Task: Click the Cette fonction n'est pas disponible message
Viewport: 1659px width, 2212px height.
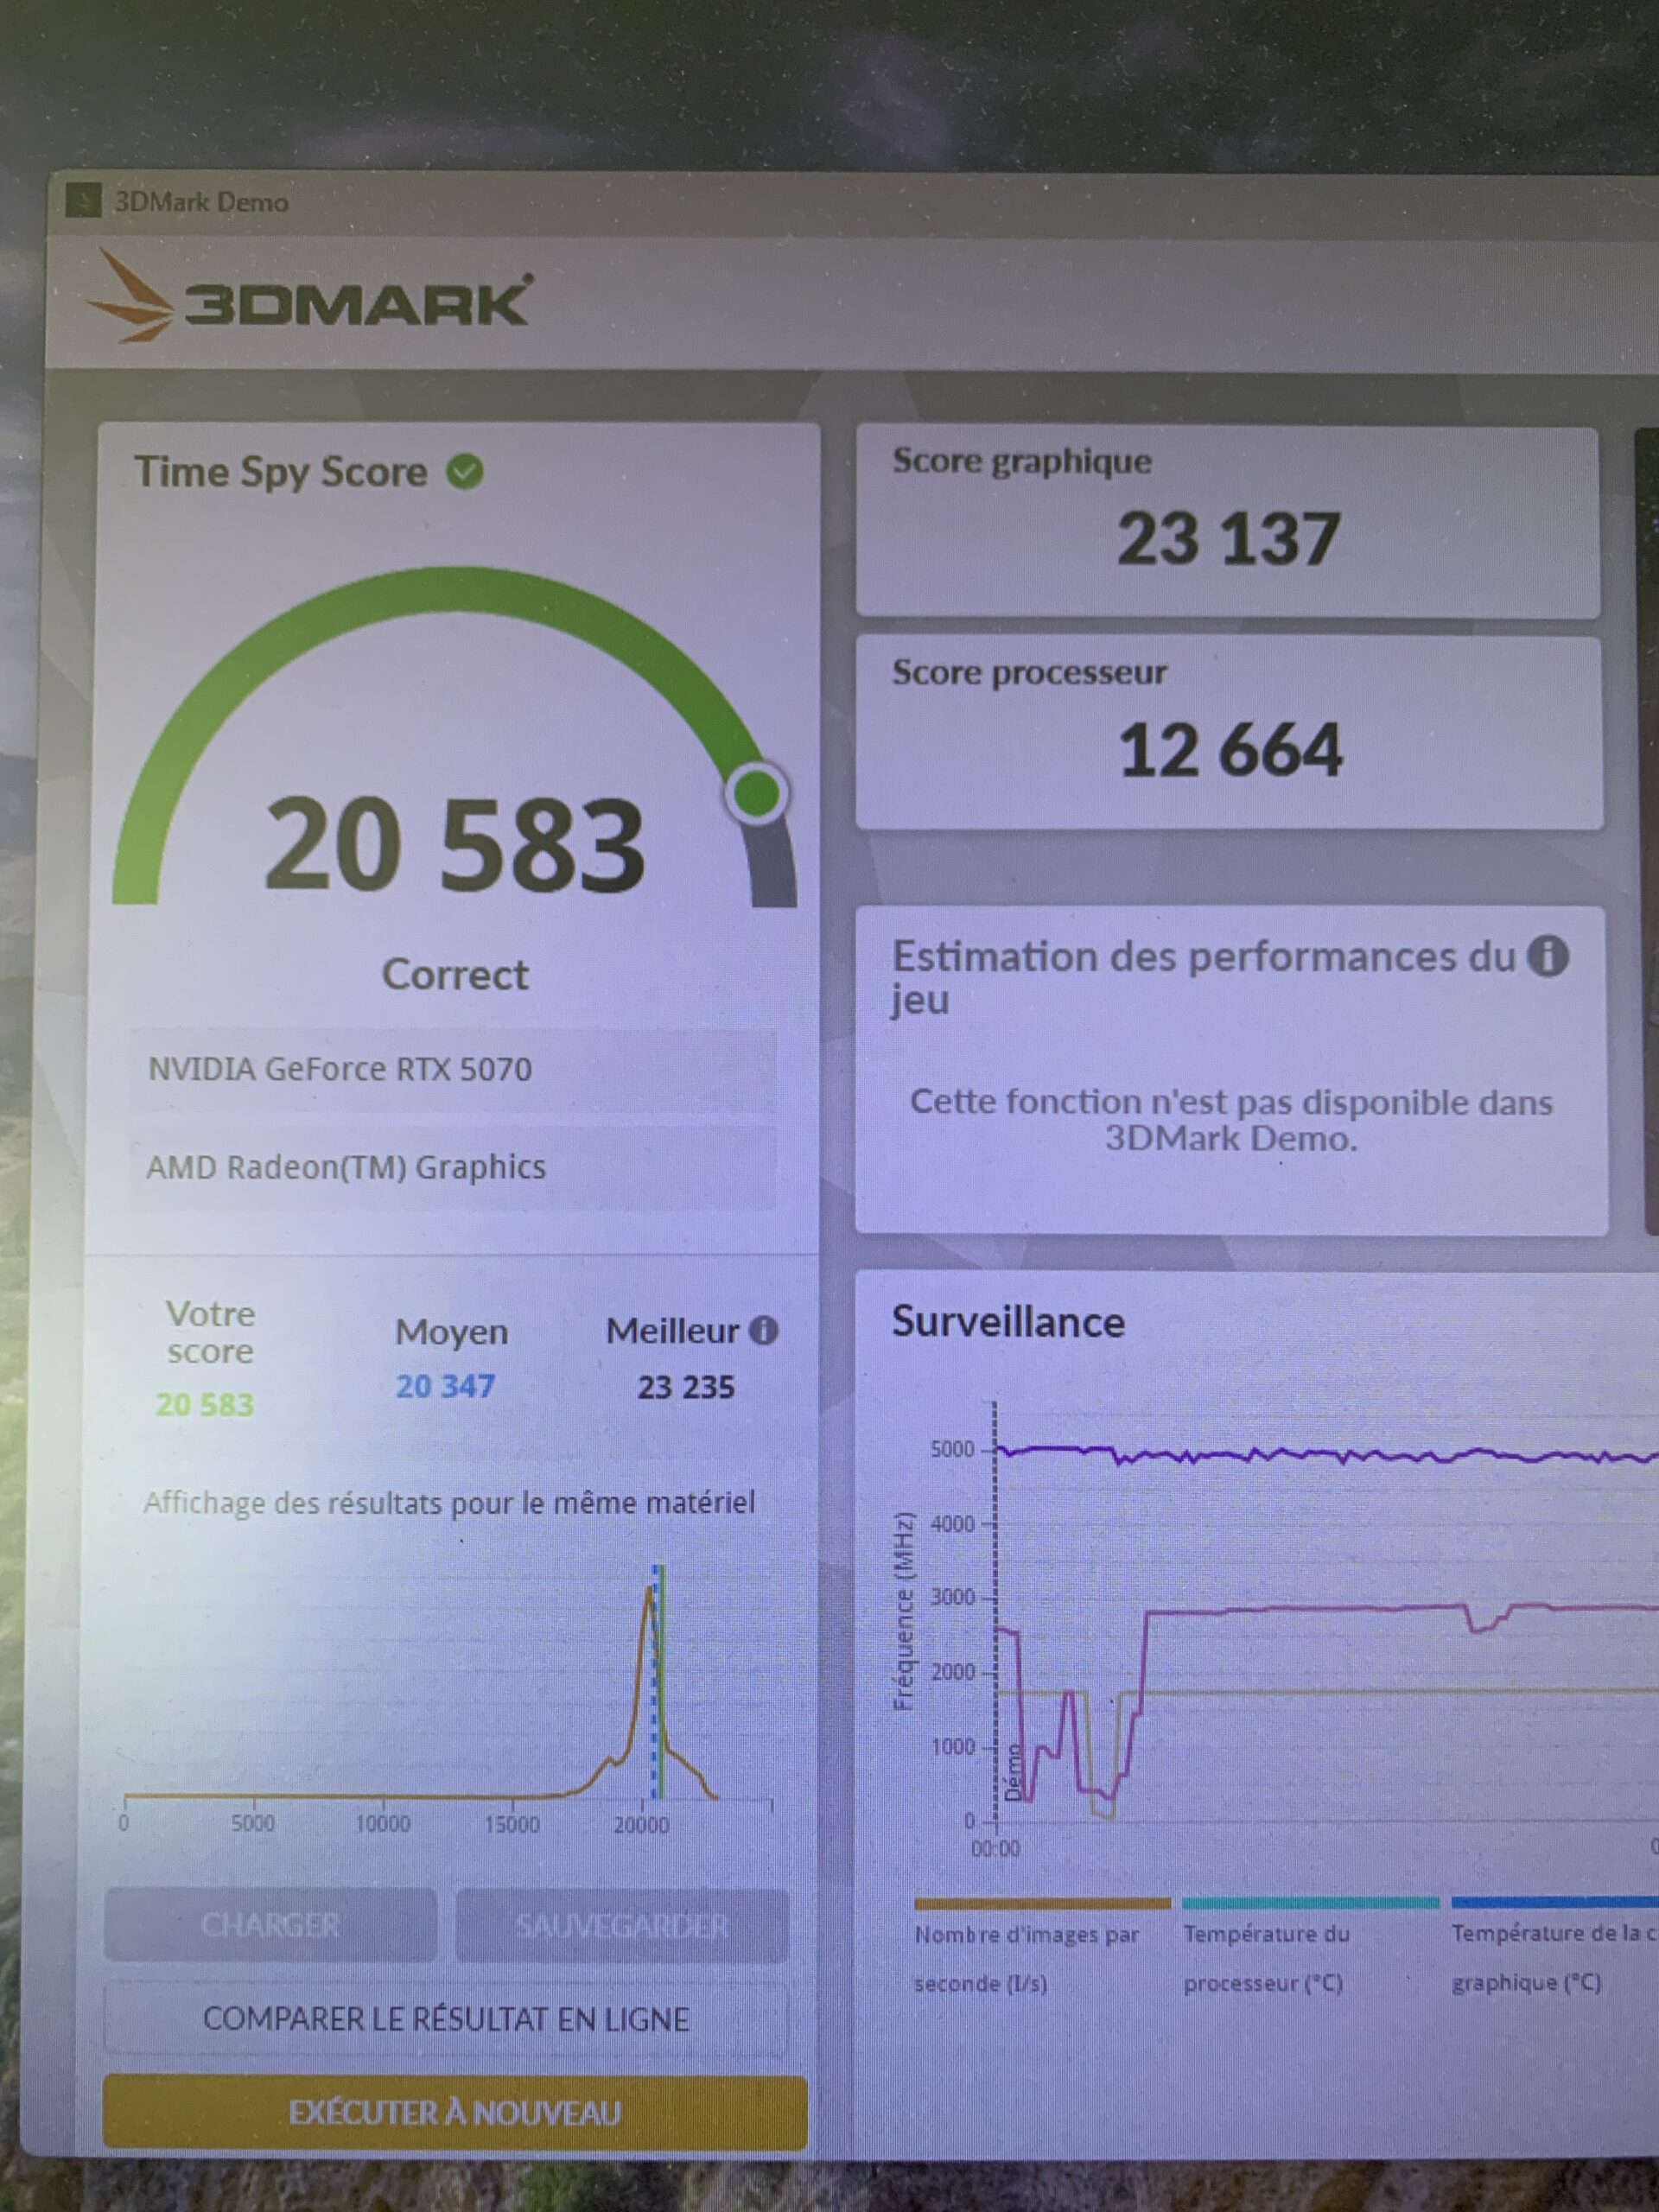Action: pos(1231,1120)
